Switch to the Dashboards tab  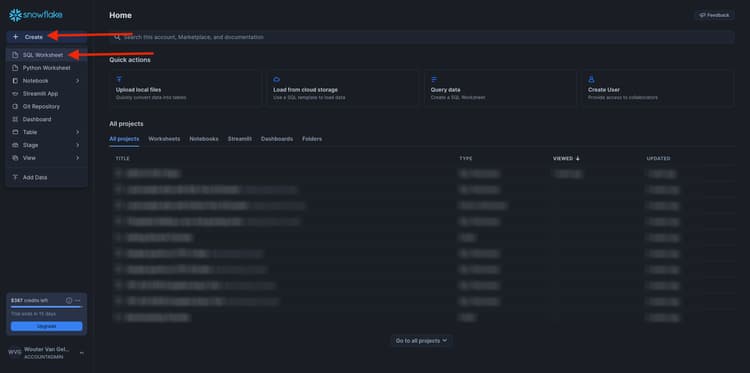pyautogui.click(x=277, y=139)
